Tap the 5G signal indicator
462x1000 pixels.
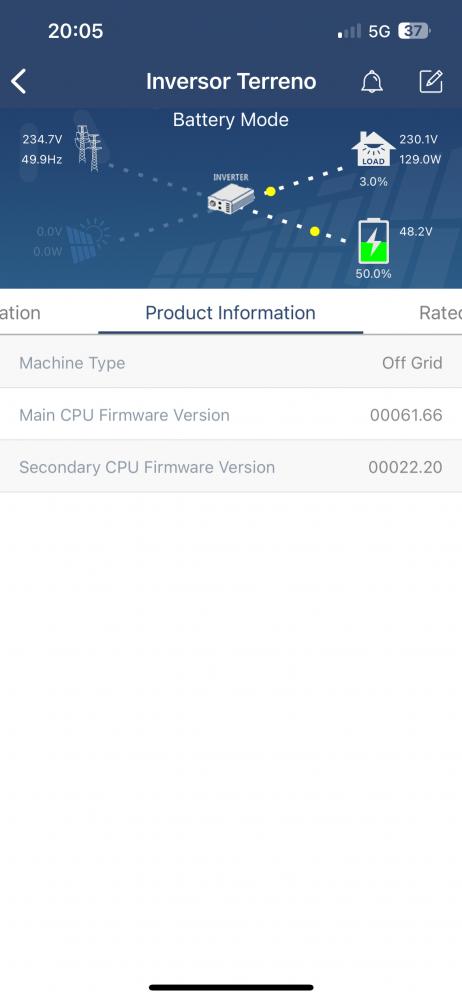(379, 31)
